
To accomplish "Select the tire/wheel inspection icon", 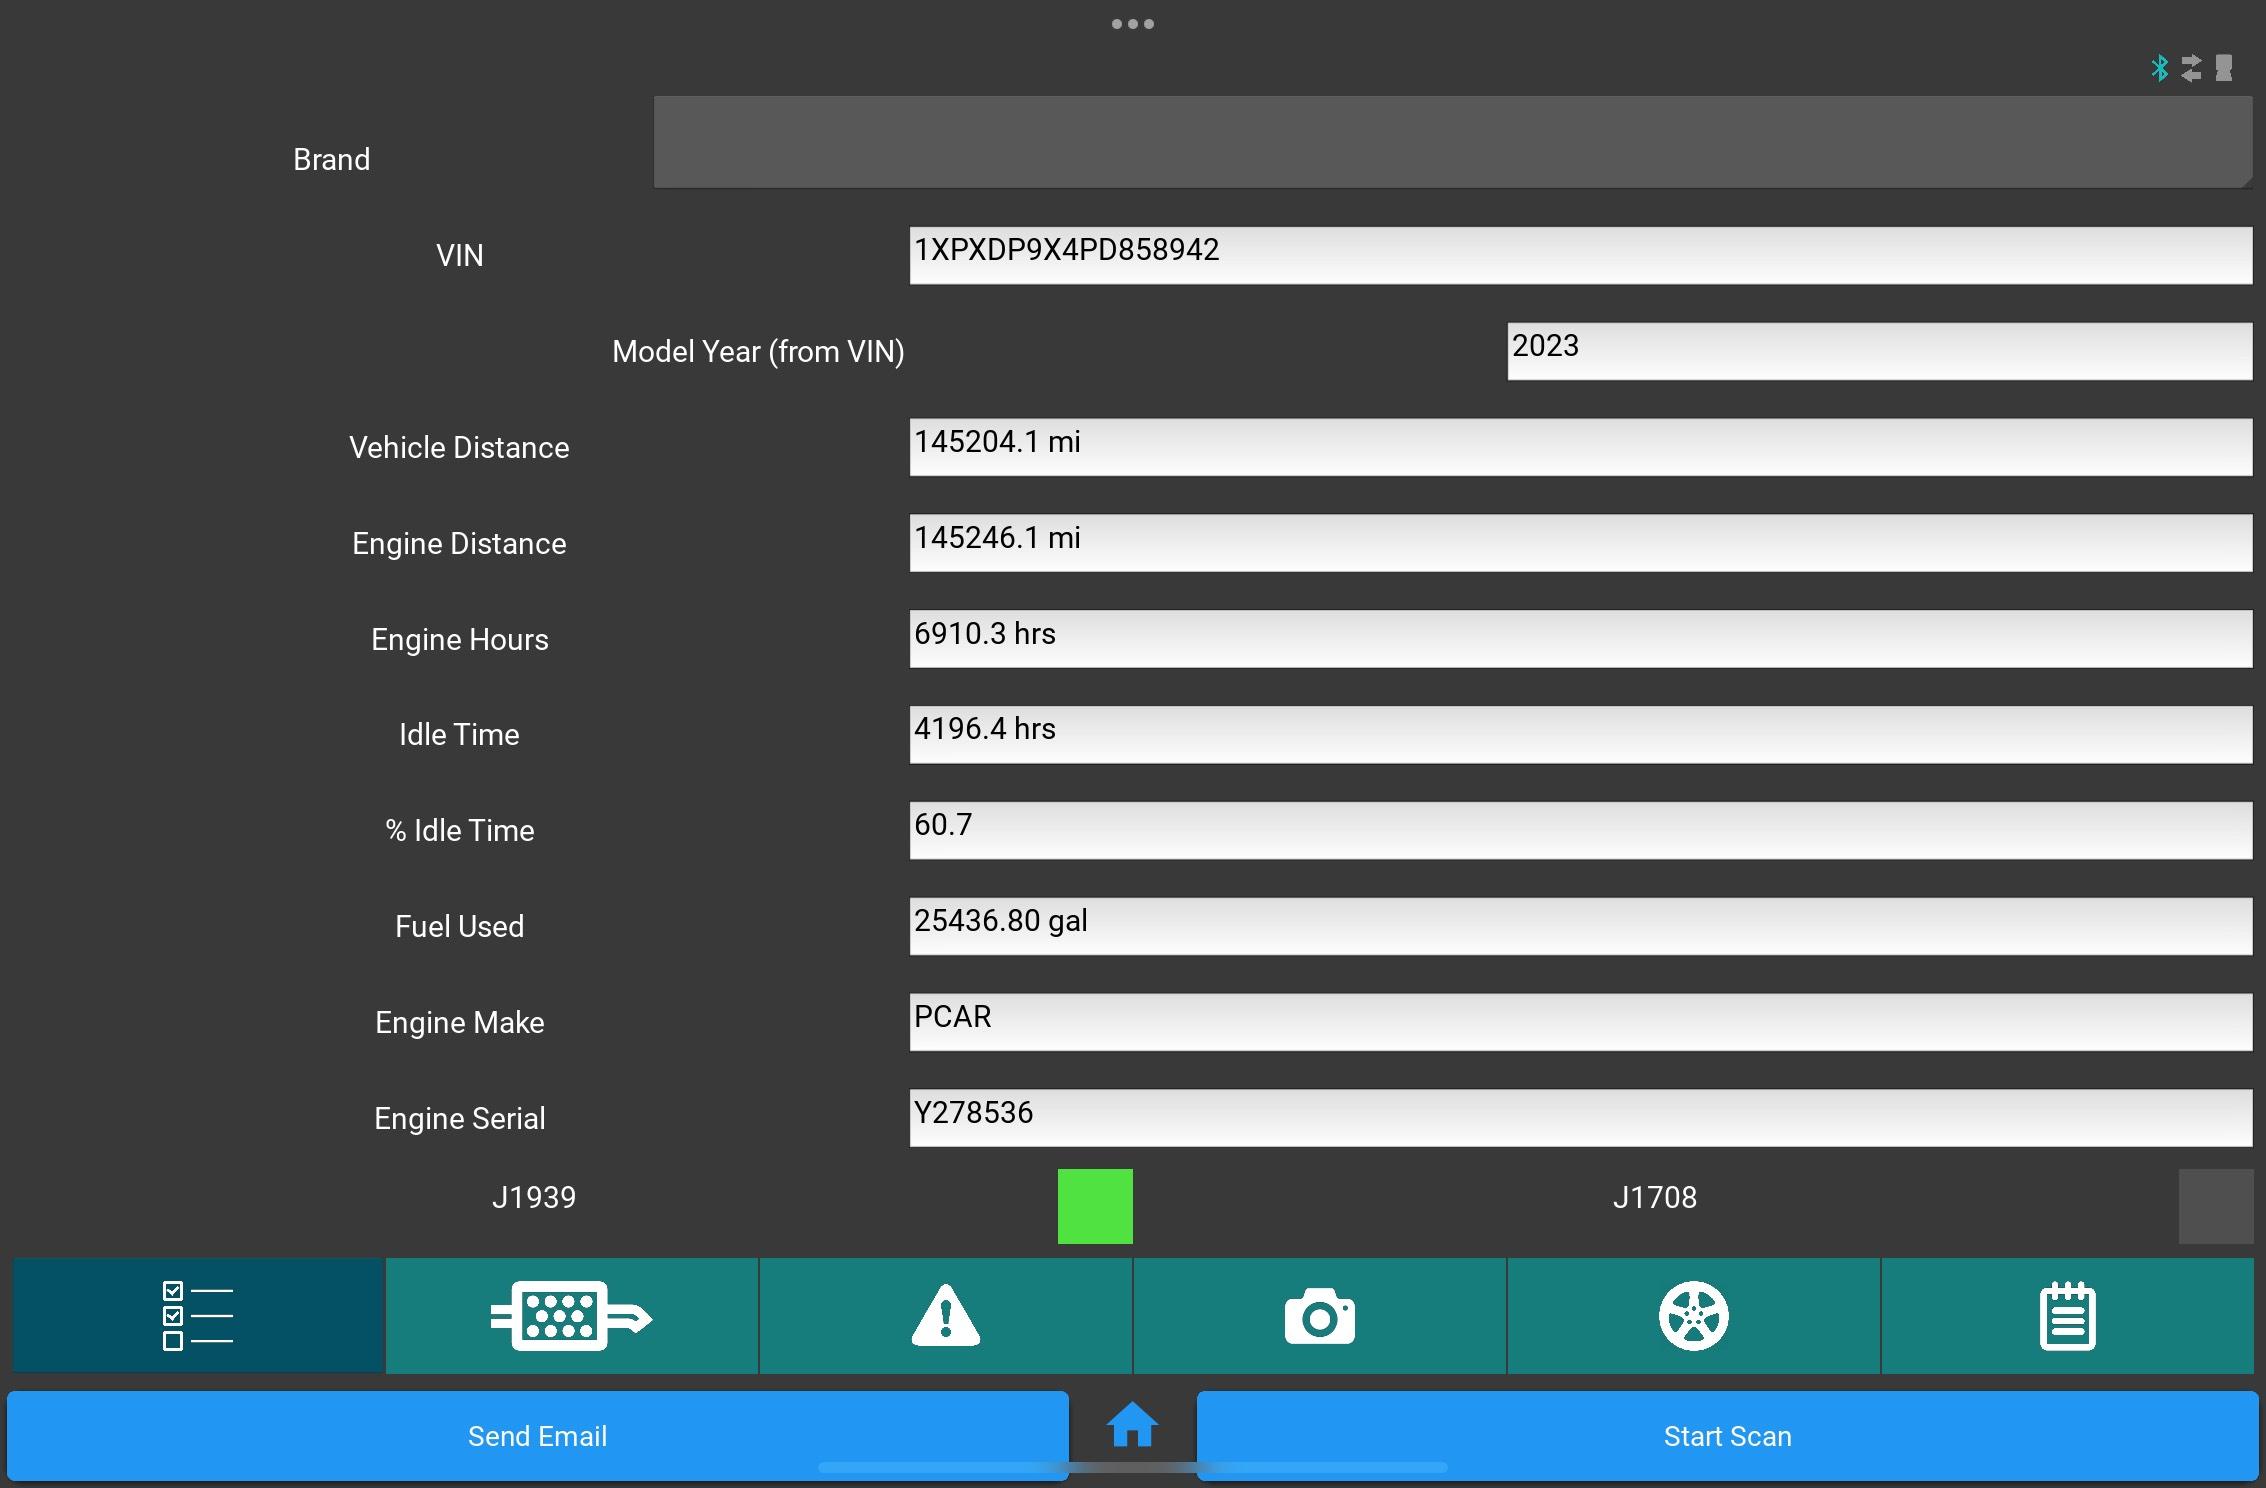I will [x=1695, y=1314].
